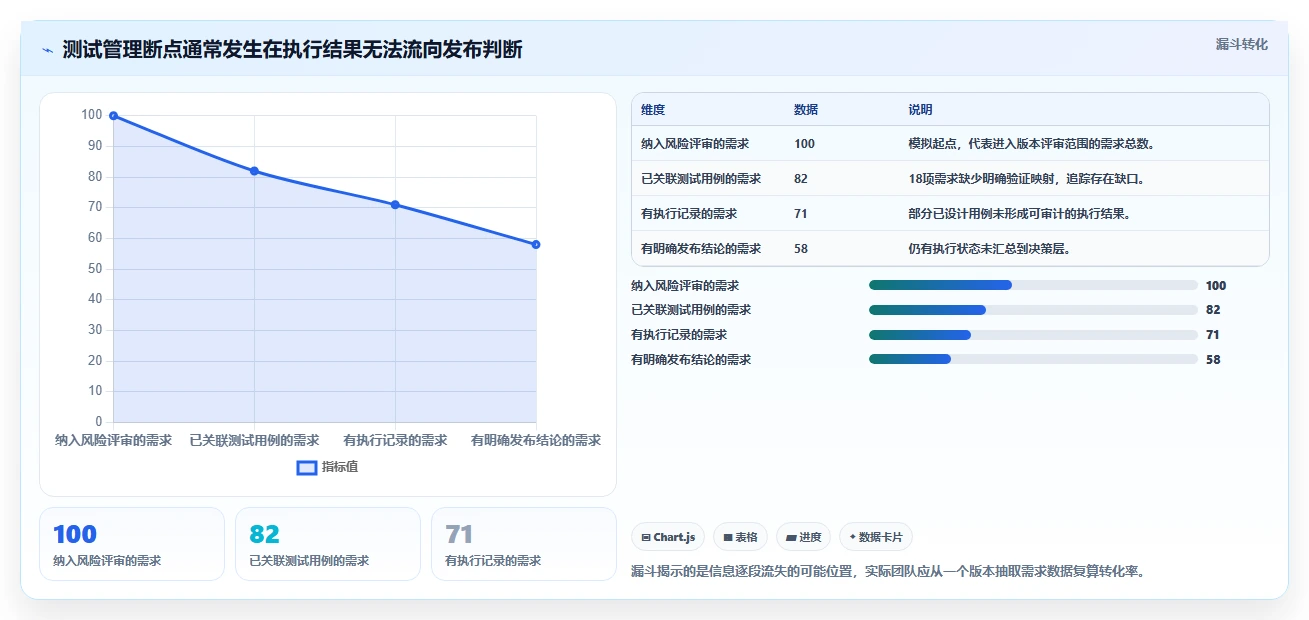Click table value 100 in 数据 column
This screenshot has height=620, width=1309.
tap(804, 144)
